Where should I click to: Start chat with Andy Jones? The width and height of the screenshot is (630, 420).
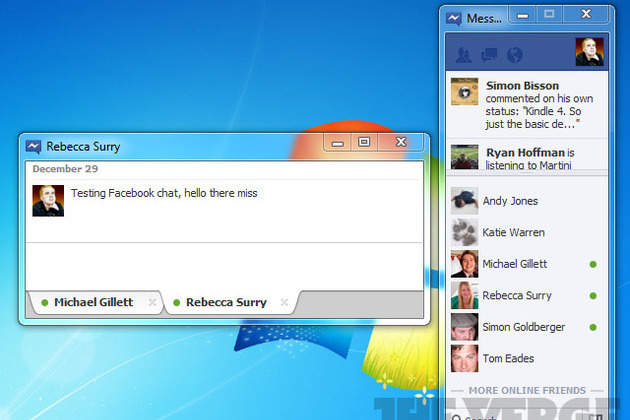[510, 201]
